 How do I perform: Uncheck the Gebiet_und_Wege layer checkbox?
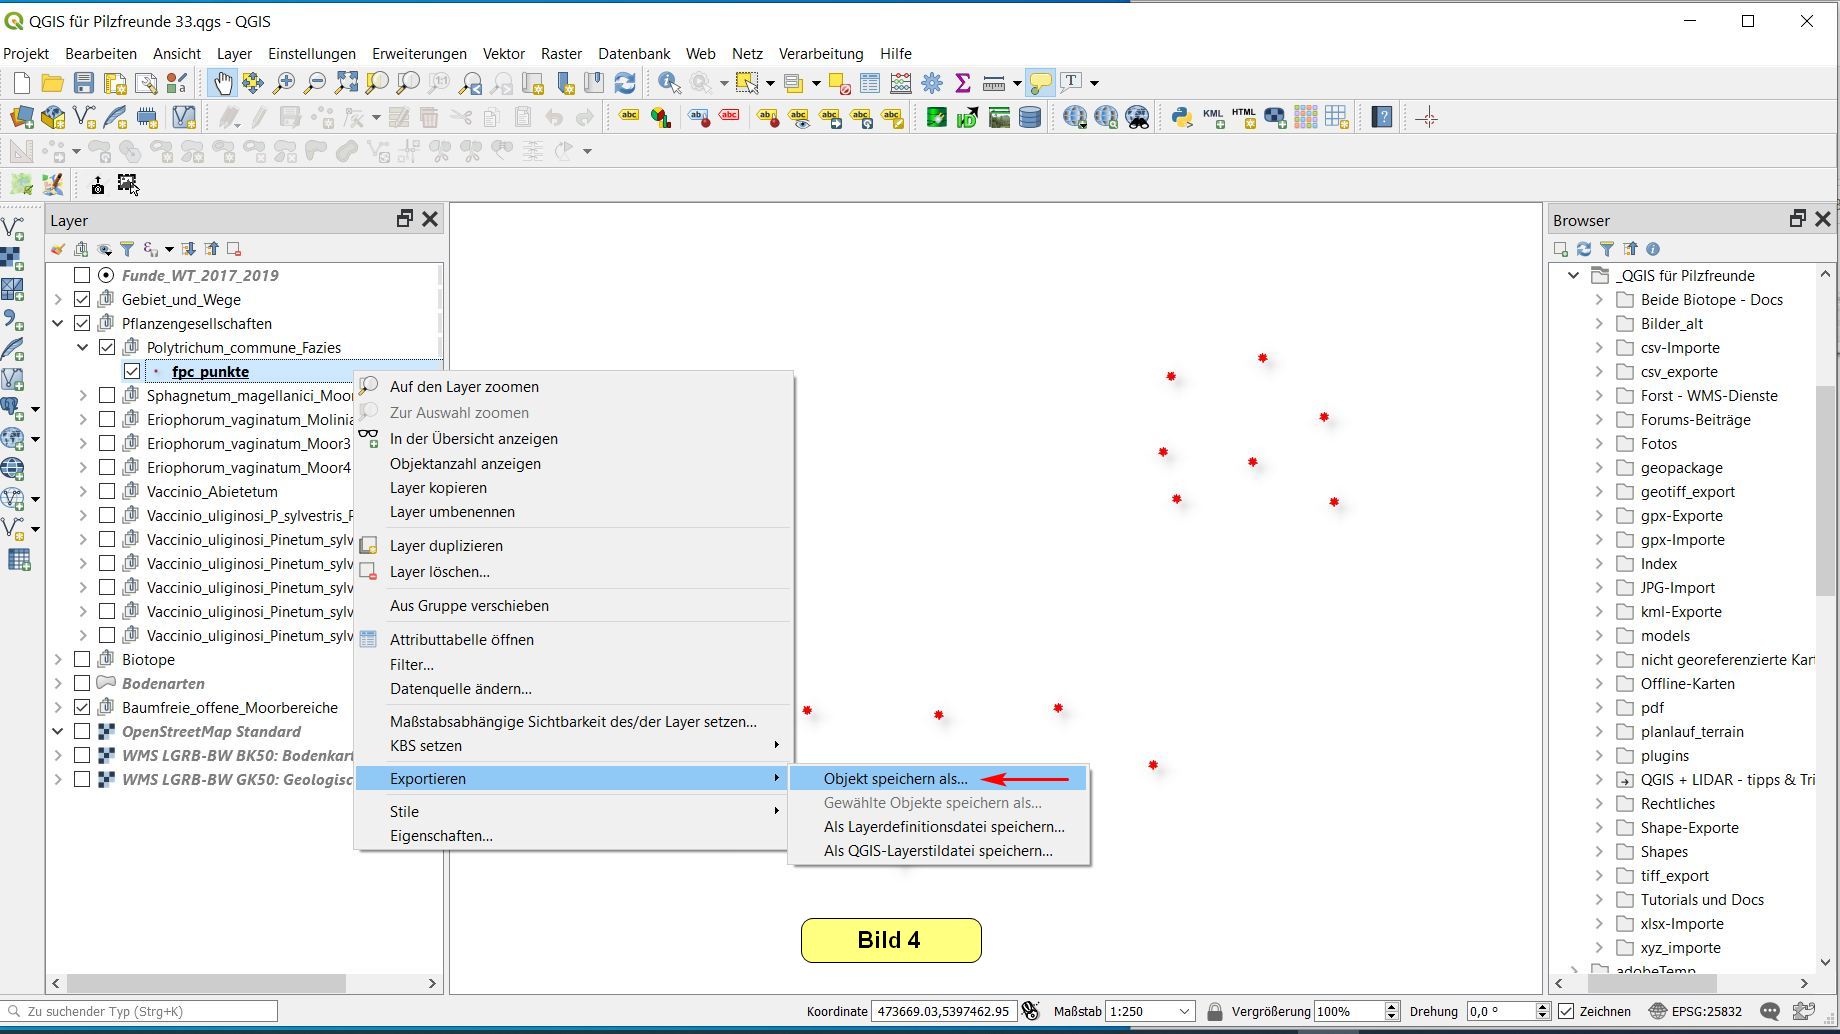click(82, 299)
